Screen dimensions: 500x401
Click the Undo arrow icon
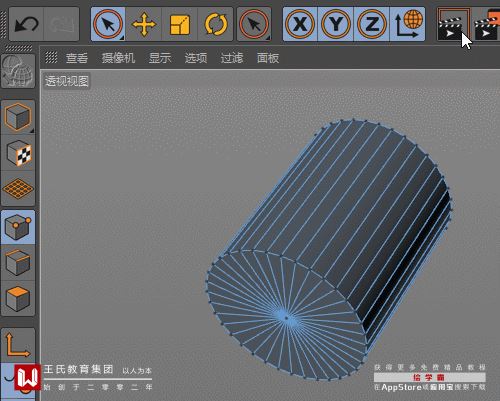click(x=26, y=24)
